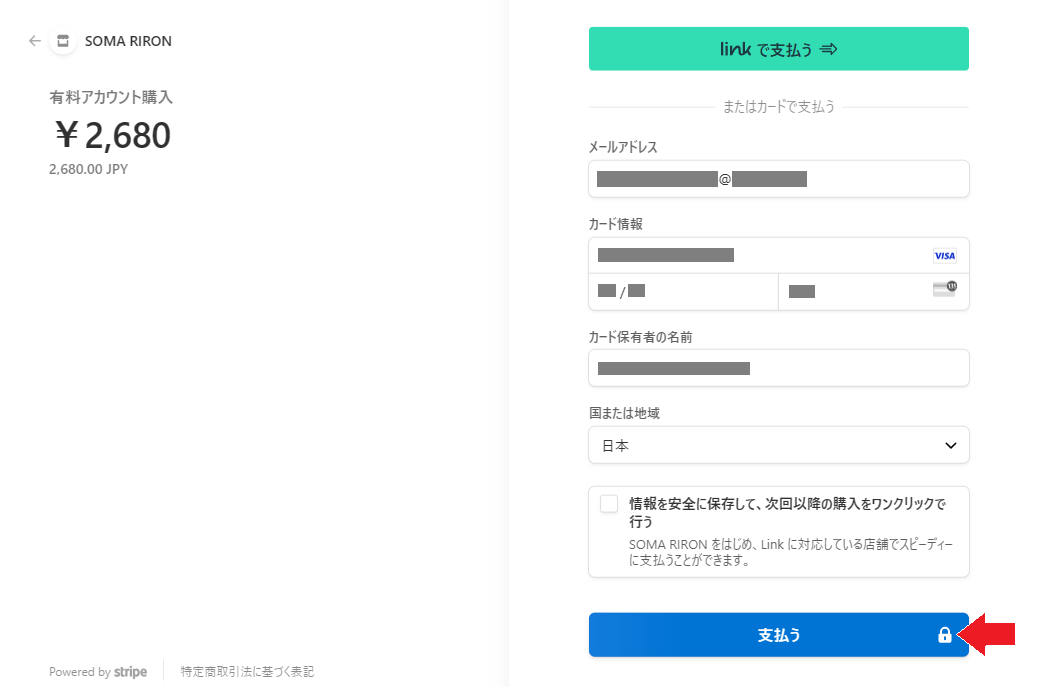Pay using the green link で支払う button
Image resolution: width=1045 pixels, height=687 pixels.
[778, 49]
